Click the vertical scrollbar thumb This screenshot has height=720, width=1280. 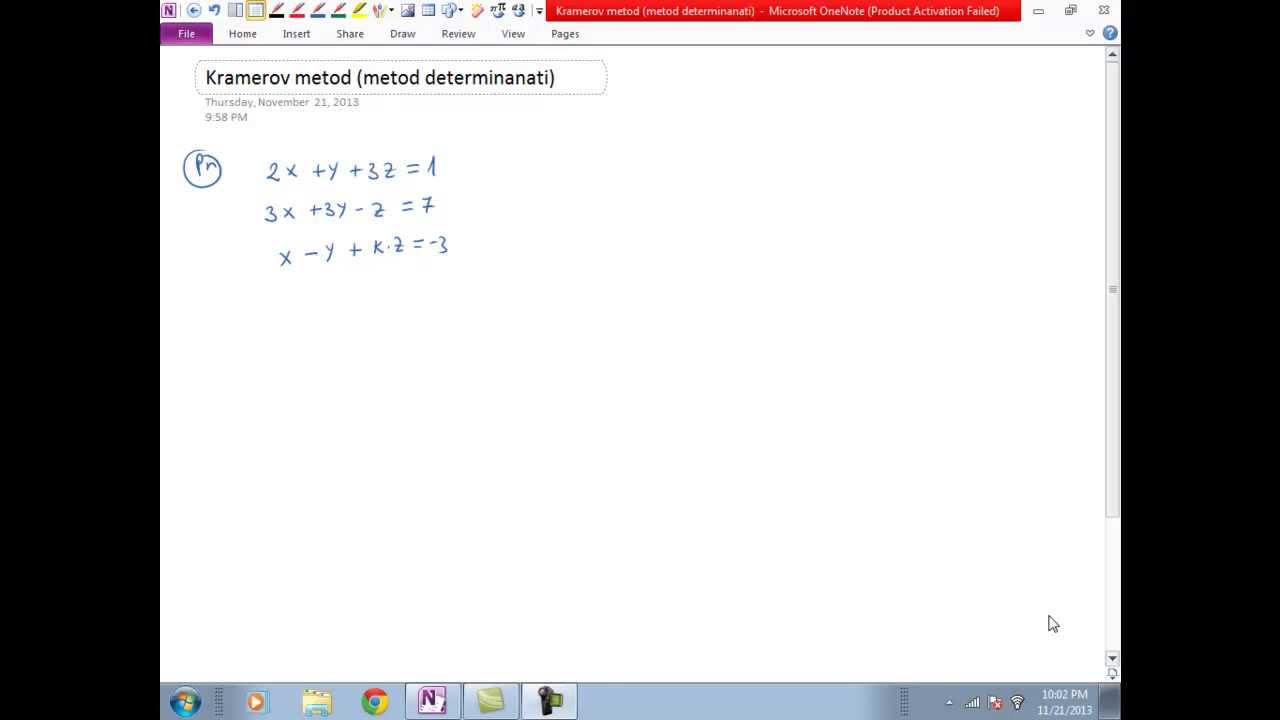tap(1112, 289)
